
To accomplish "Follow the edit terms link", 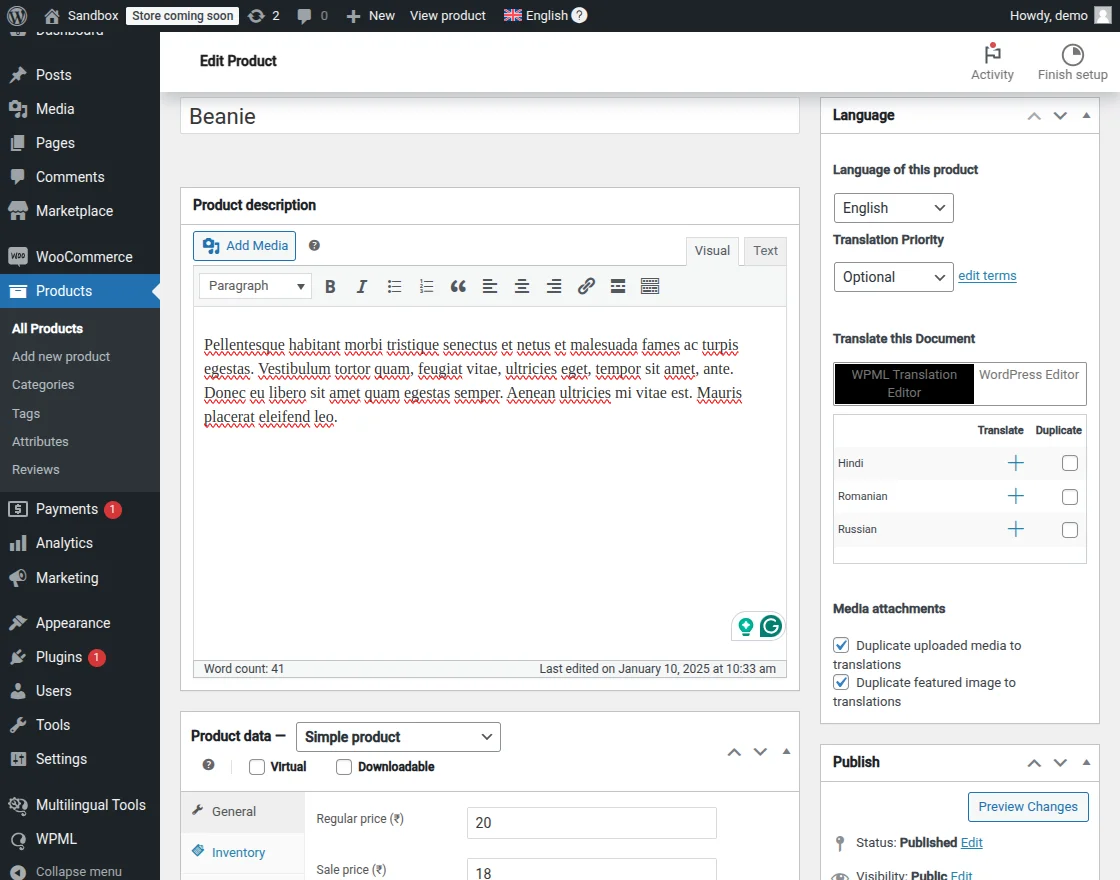I will tap(987, 276).
